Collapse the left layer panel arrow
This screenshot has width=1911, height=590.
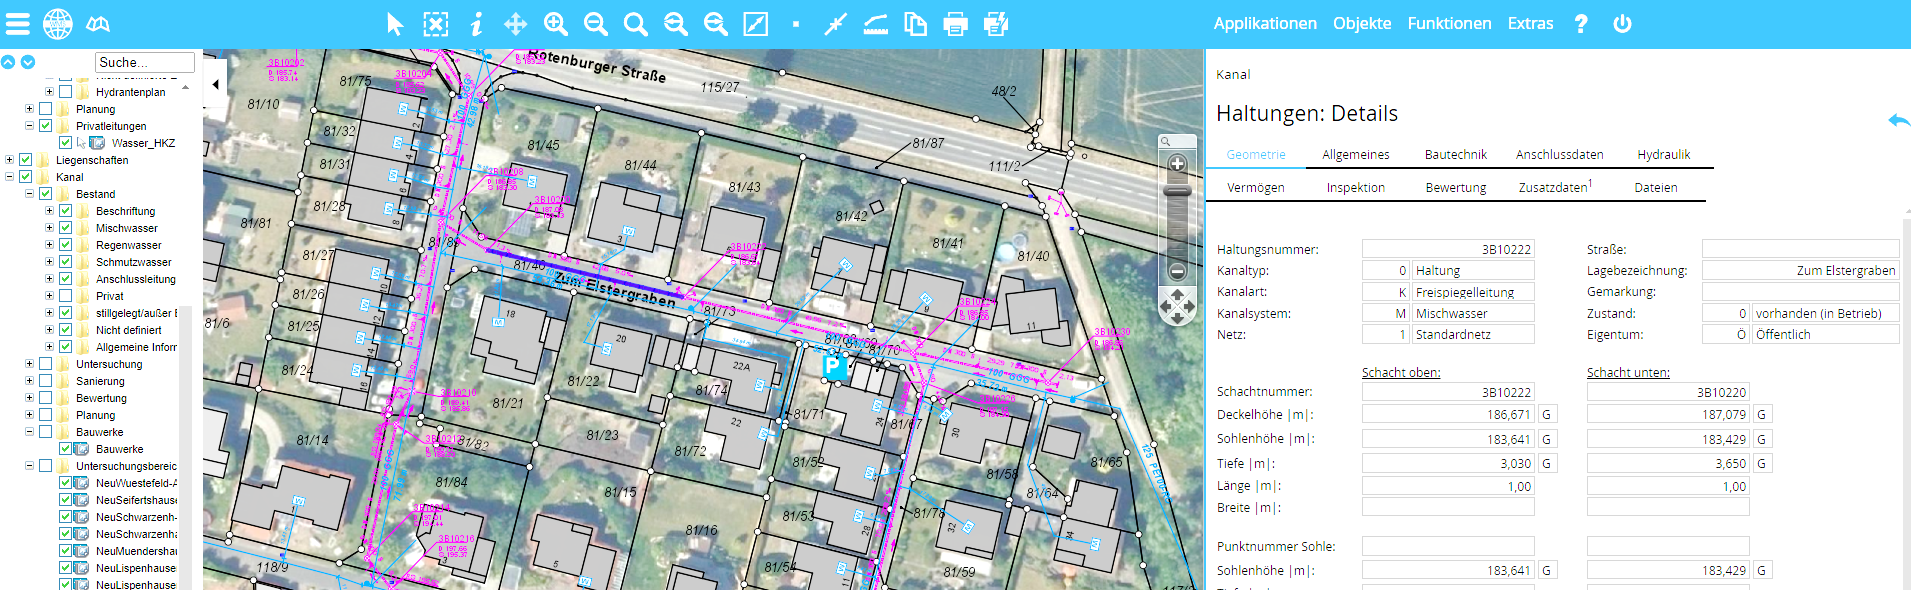coord(215,85)
